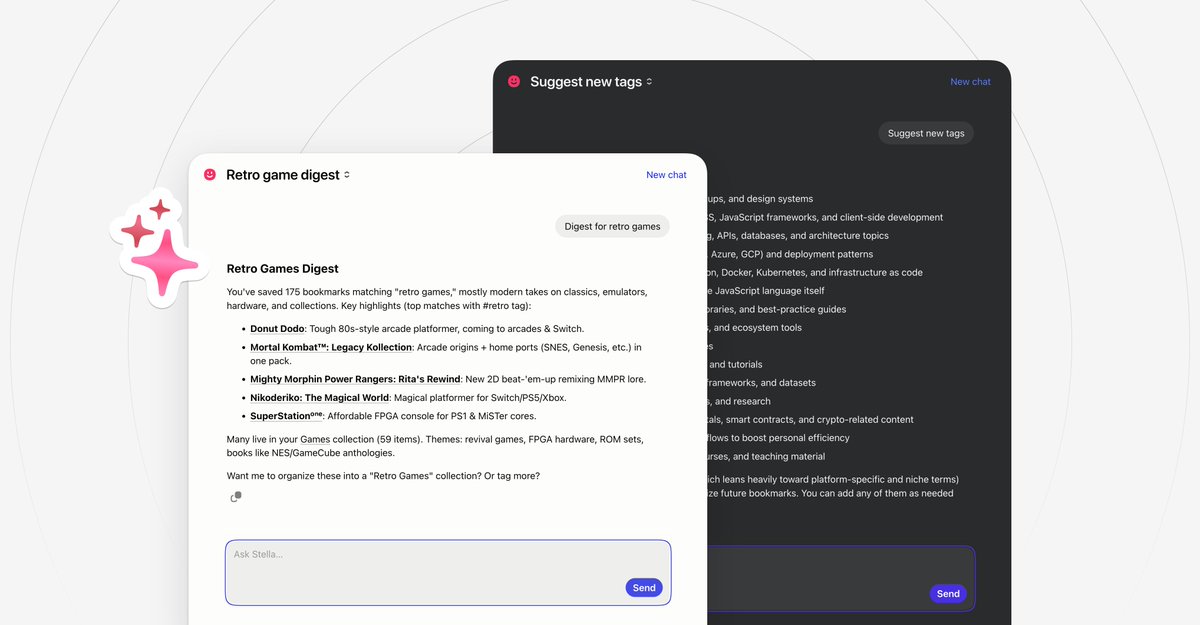Click the pink Stella face icon beside Retro game digest
The width and height of the screenshot is (1200, 625).
coord(209,174)
